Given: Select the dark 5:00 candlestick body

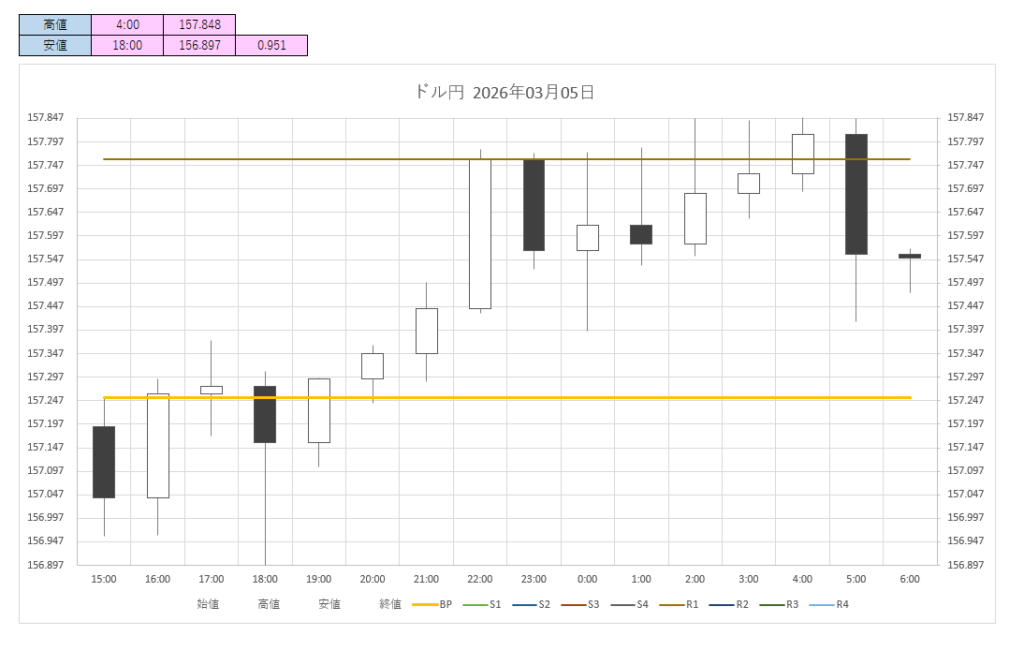Looking at the screenshot, I should (856, 193).
